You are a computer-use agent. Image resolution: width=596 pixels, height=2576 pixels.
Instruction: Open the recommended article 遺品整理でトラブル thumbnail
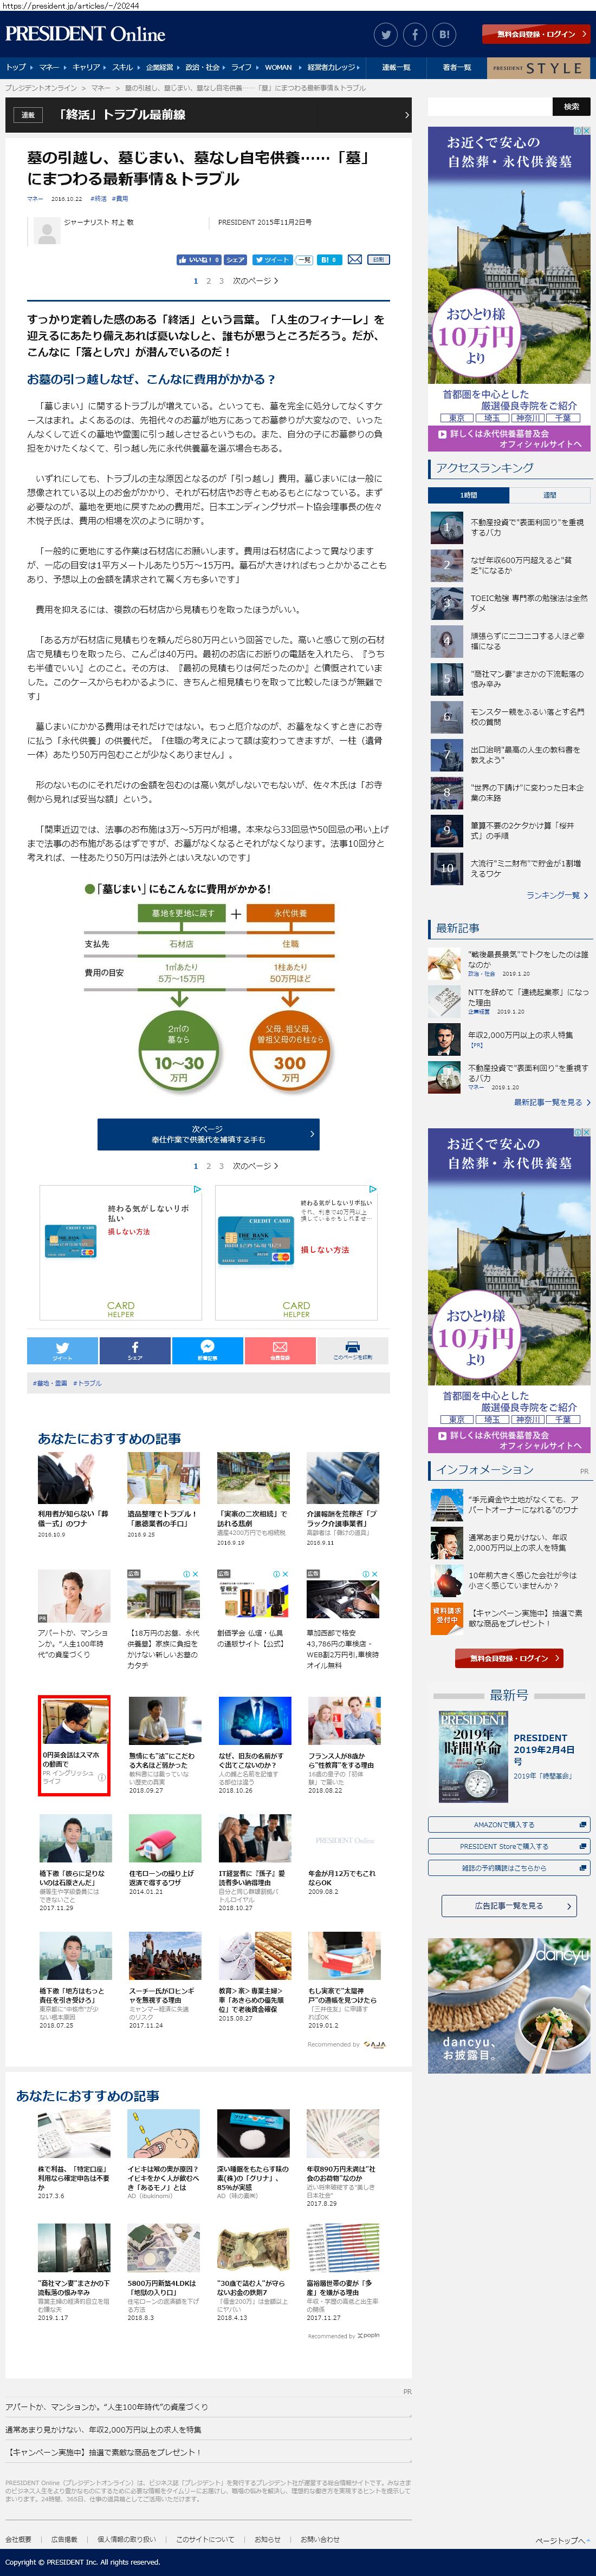coord(163,1478)
